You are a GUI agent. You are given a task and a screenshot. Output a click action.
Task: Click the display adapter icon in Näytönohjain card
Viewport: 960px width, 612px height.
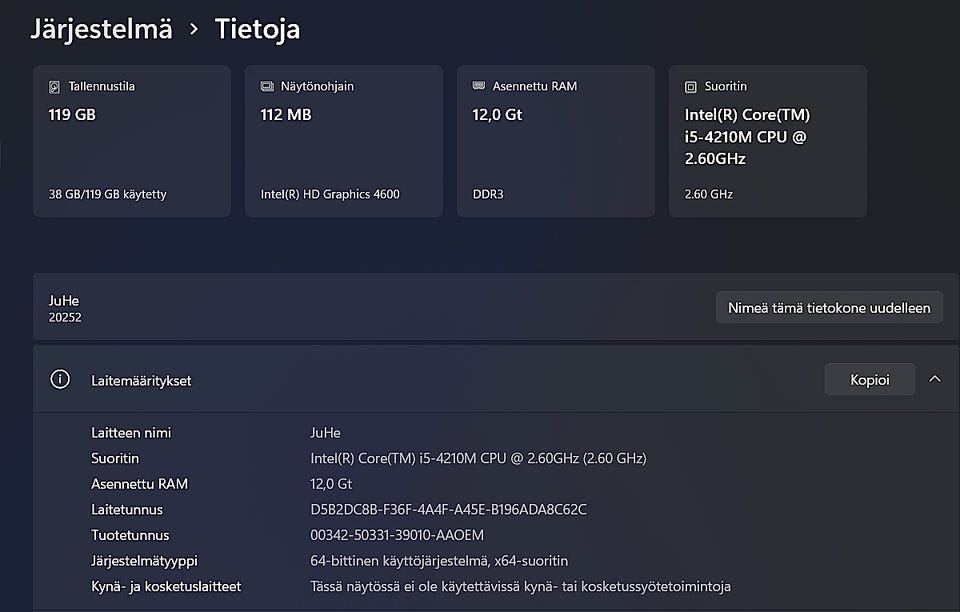[267, 87]
